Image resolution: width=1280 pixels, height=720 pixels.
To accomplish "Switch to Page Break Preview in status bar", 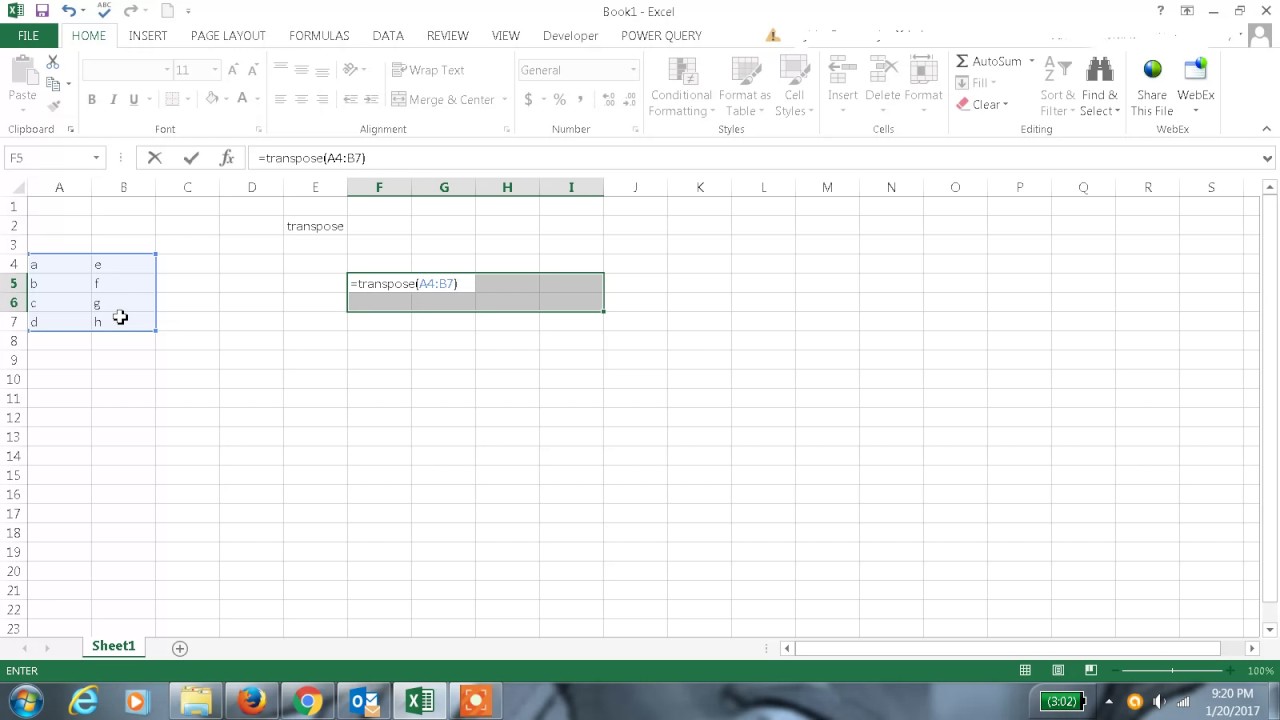I will point(1091,670).
